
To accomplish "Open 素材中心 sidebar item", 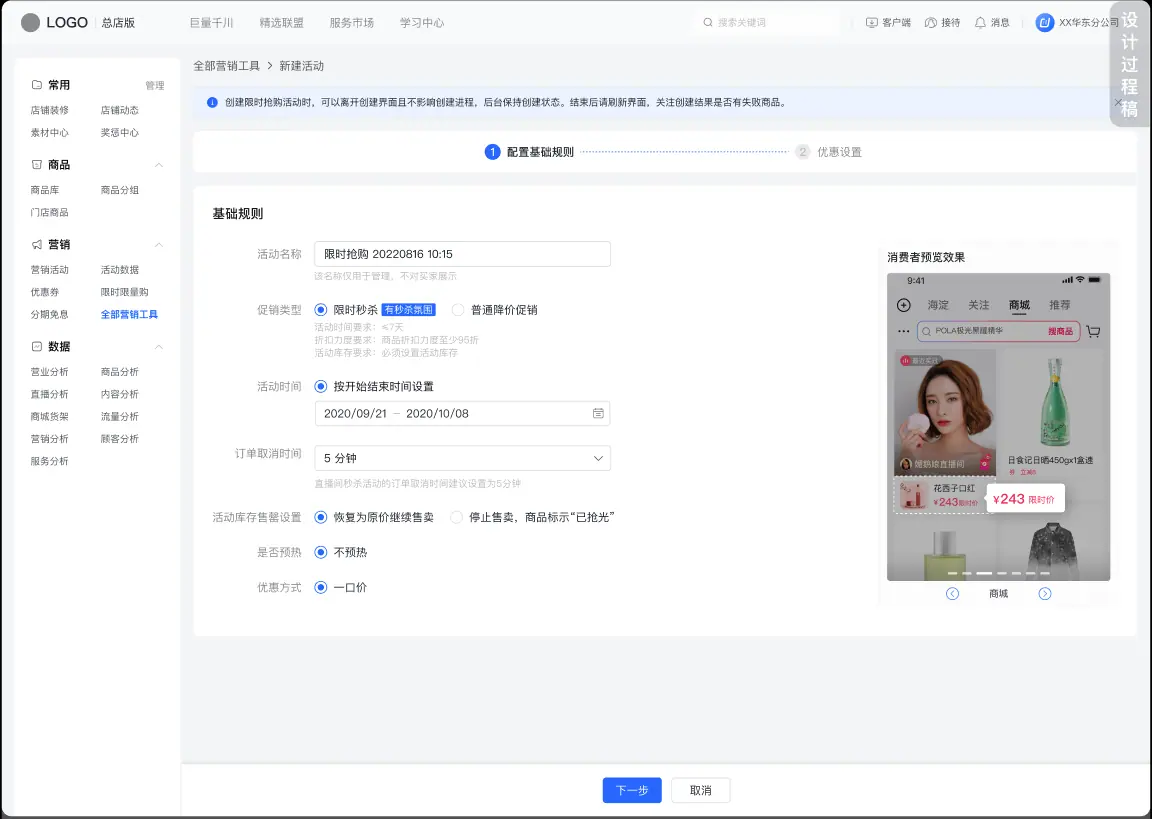I will coord(49,133).
